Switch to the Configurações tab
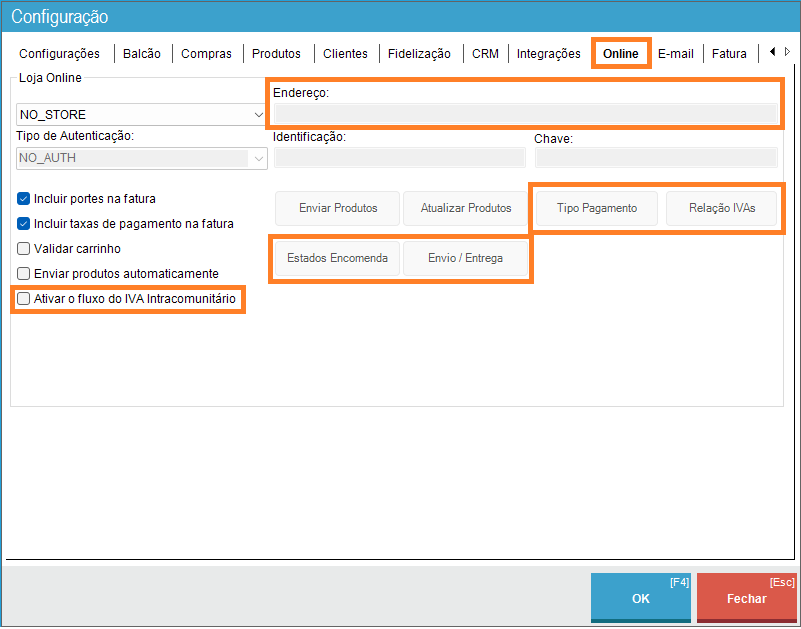 tap(60, 54)
